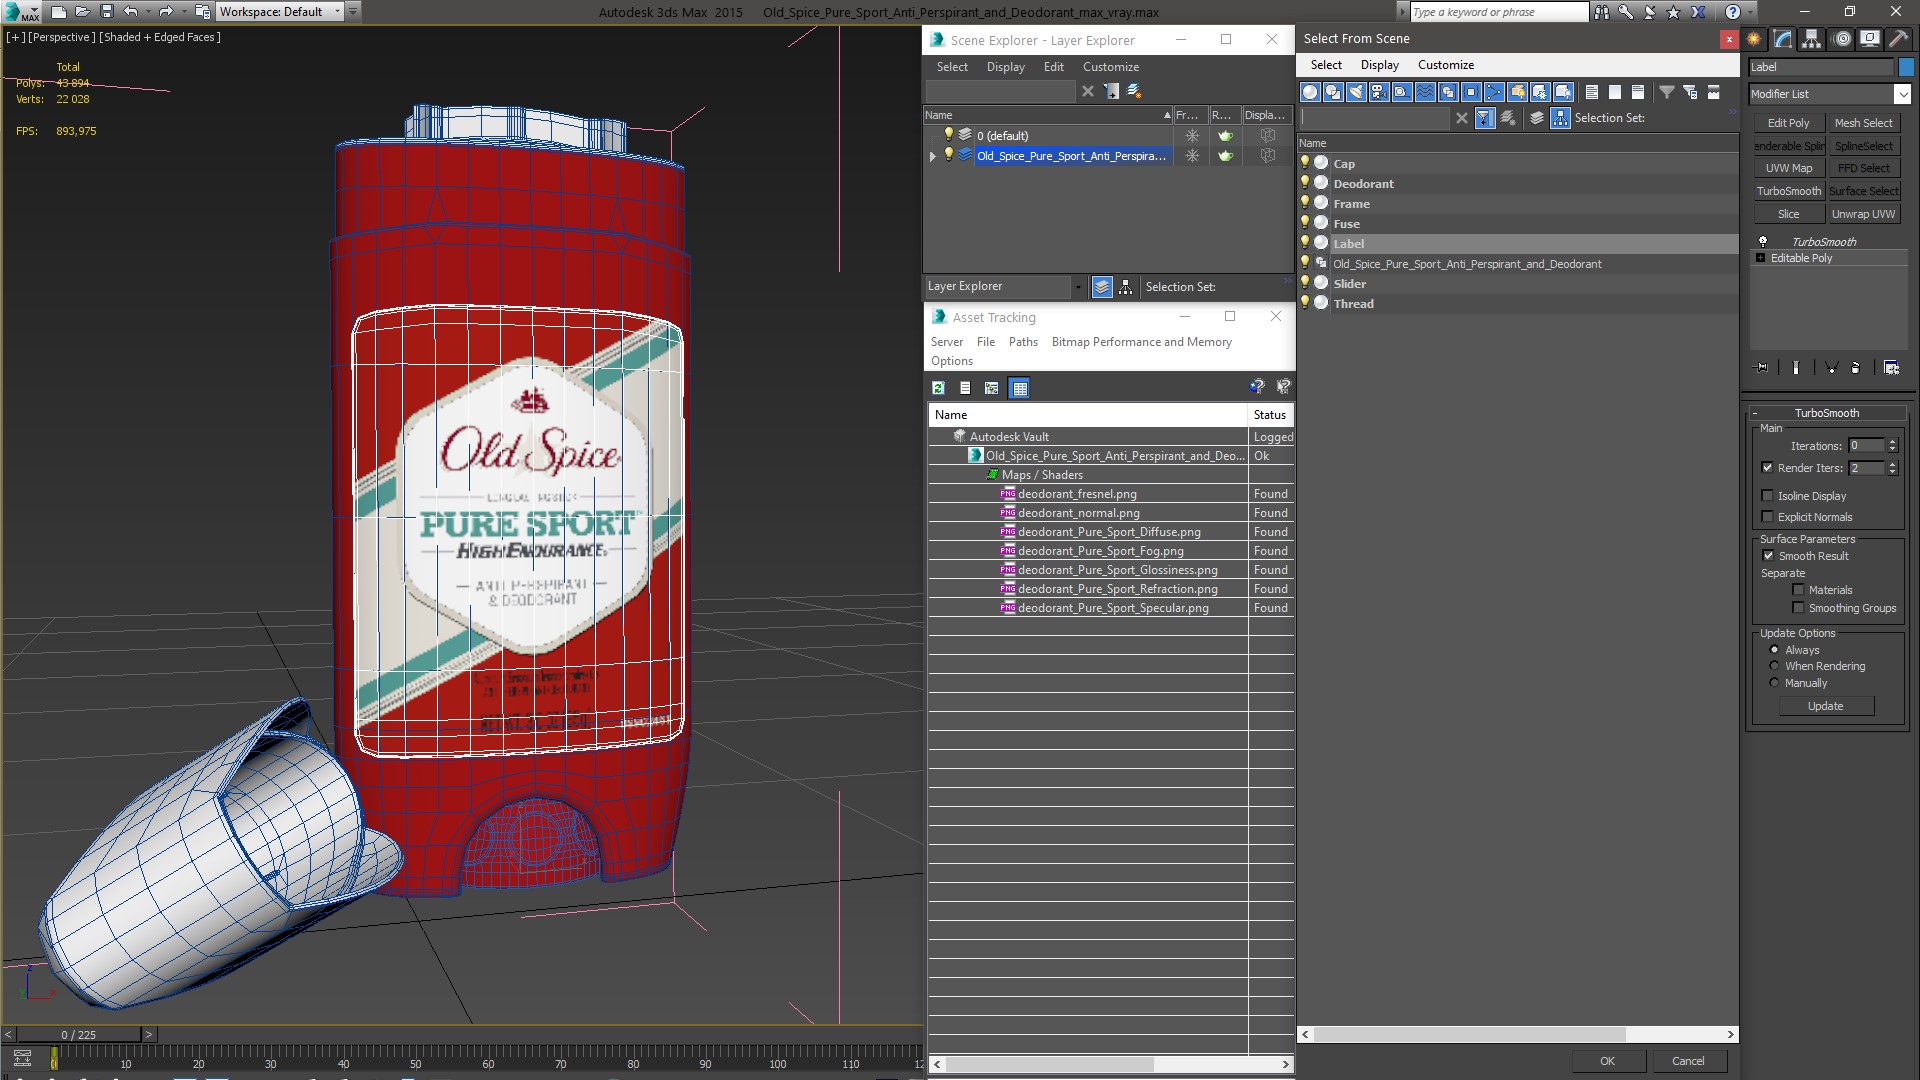Click Table View icon in Asset Tracking toolbar
This screenshot has height=1080, width=1920.
1019,388
